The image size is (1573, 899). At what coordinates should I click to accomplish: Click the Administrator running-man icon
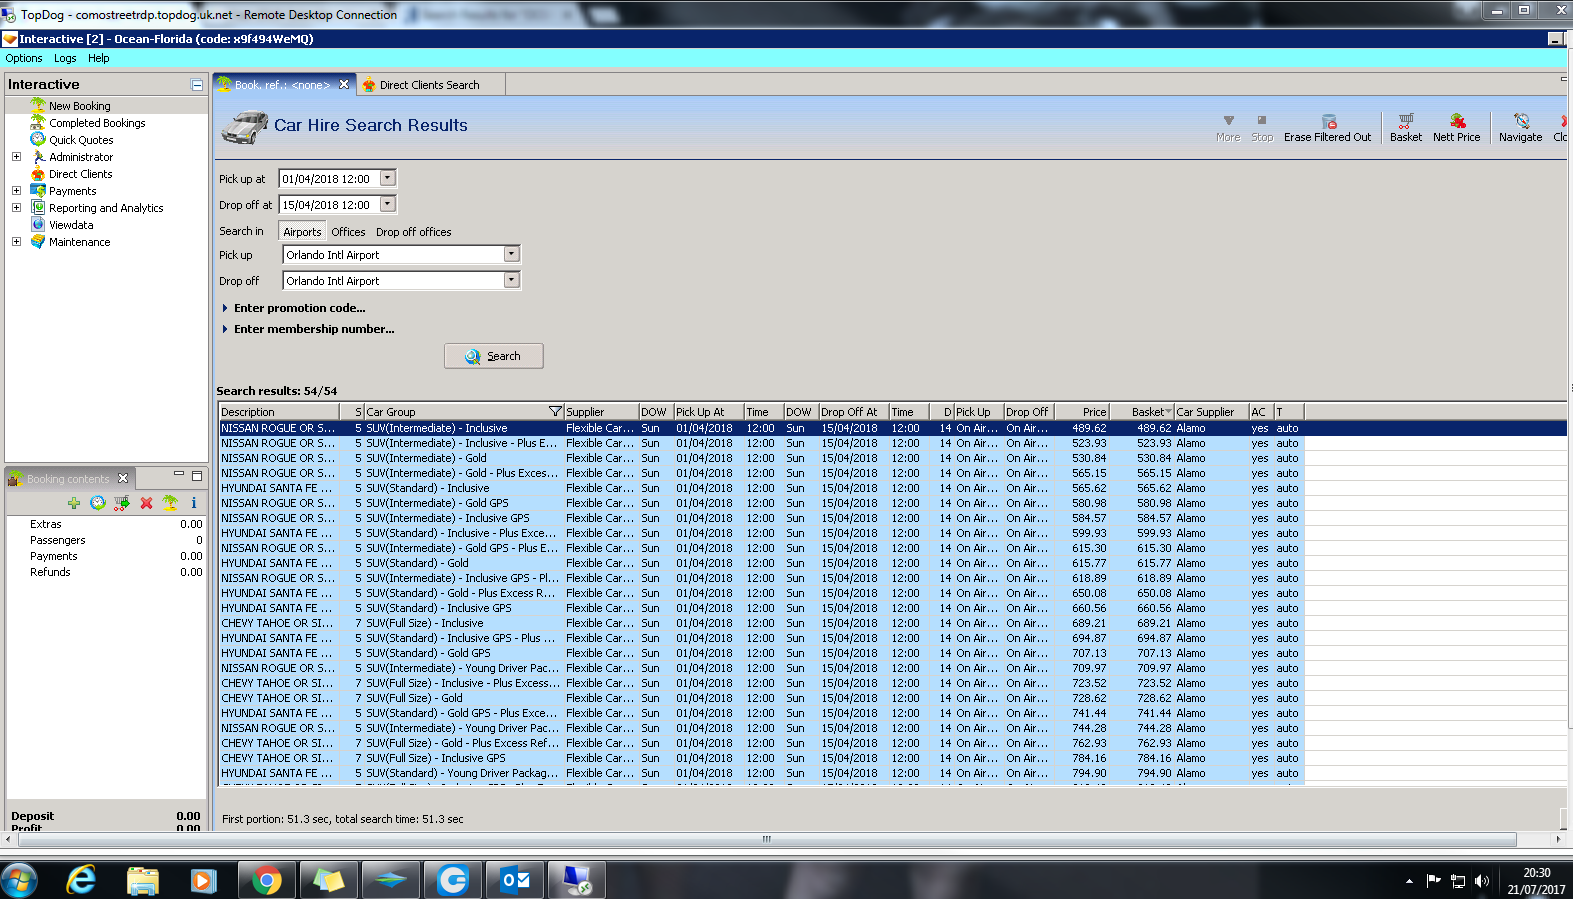point(38,157)
